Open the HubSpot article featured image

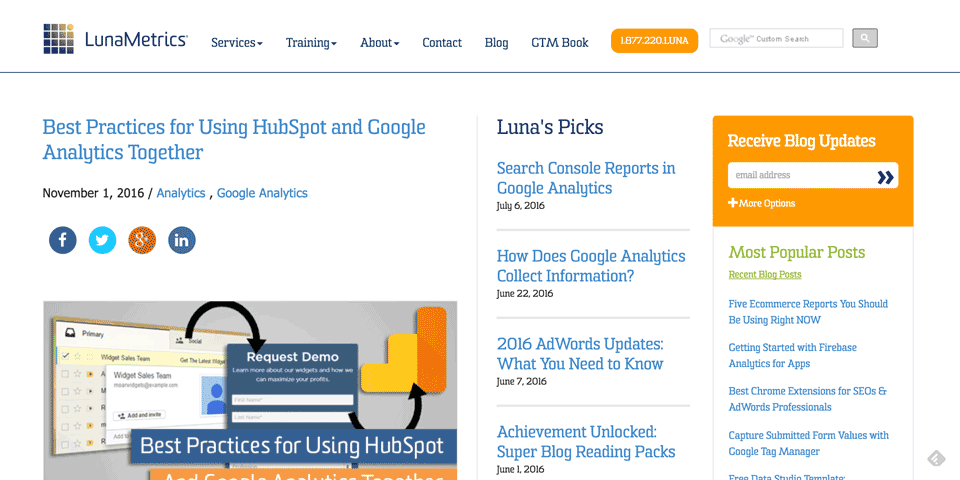(x=250, y=390)
